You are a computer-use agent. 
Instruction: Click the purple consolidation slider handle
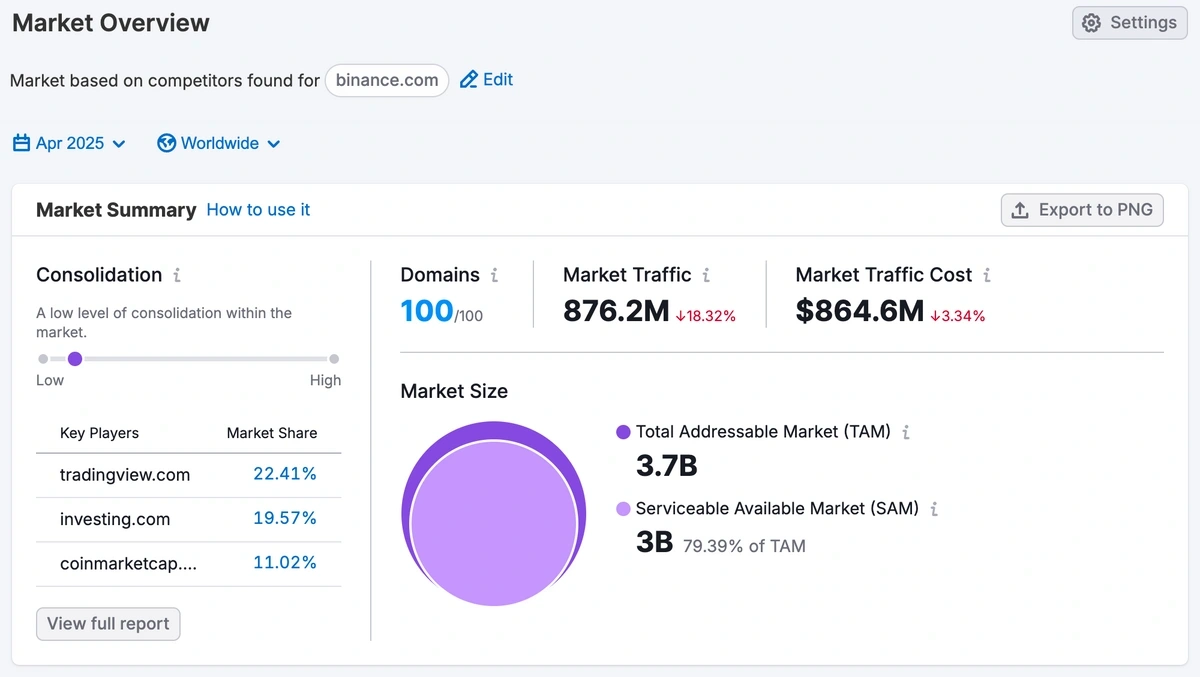tap(75, 359)
